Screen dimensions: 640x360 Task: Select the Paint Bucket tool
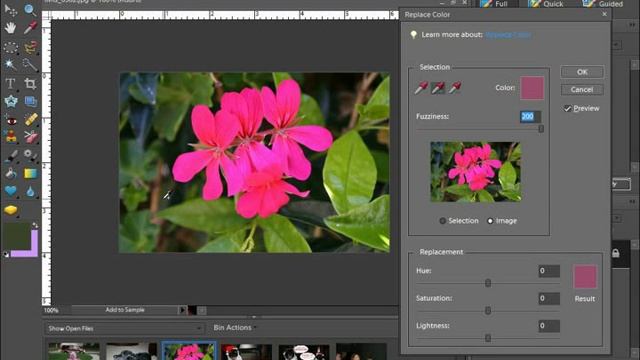pyautogui.click(x=11, y=173)
